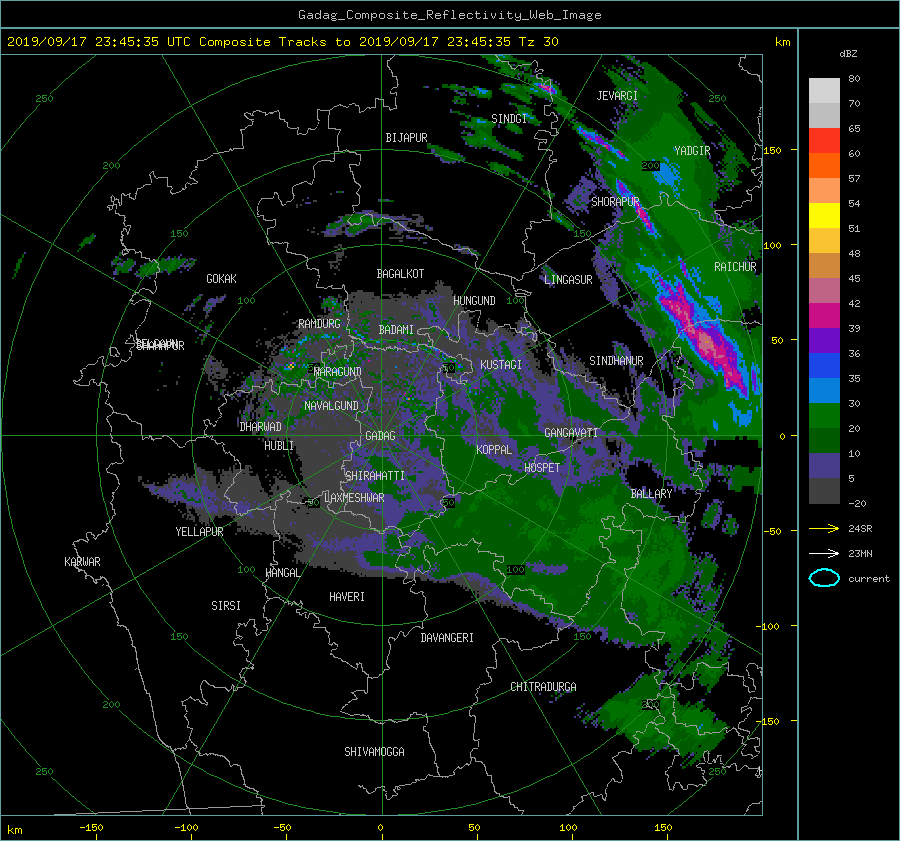The width and height of the screenshot is (900, 841).
Task: Click the GANGAVATI city label
Action: coord(571,433)
